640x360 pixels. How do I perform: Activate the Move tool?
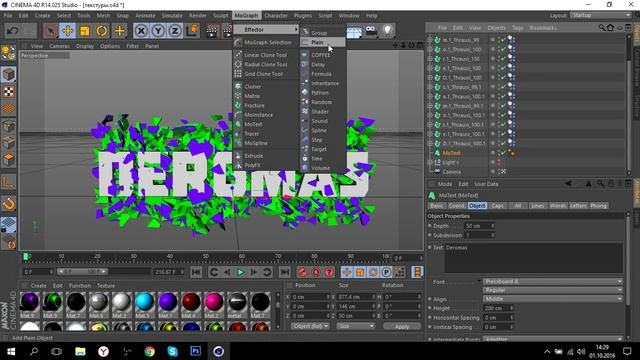(68, 31)
